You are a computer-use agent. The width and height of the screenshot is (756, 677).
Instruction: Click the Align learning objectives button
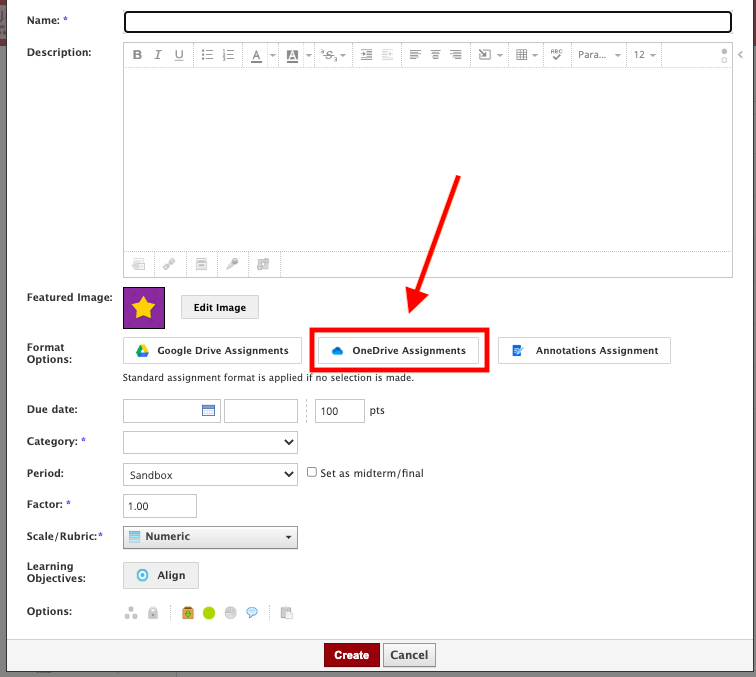pos(161,575)
